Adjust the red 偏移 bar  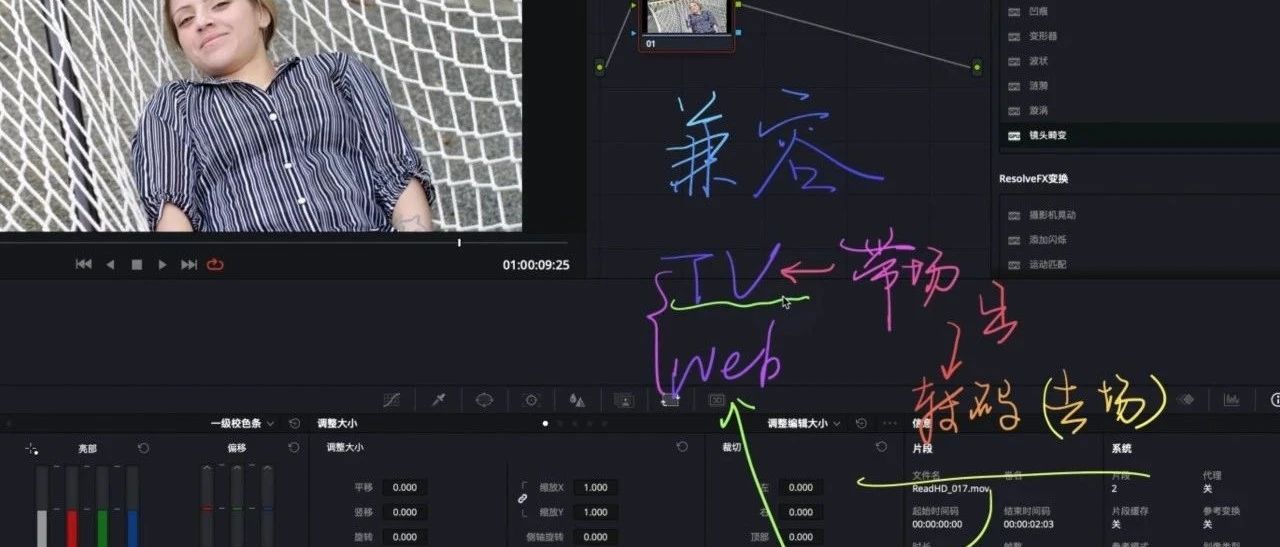click(x=207, y=506)
